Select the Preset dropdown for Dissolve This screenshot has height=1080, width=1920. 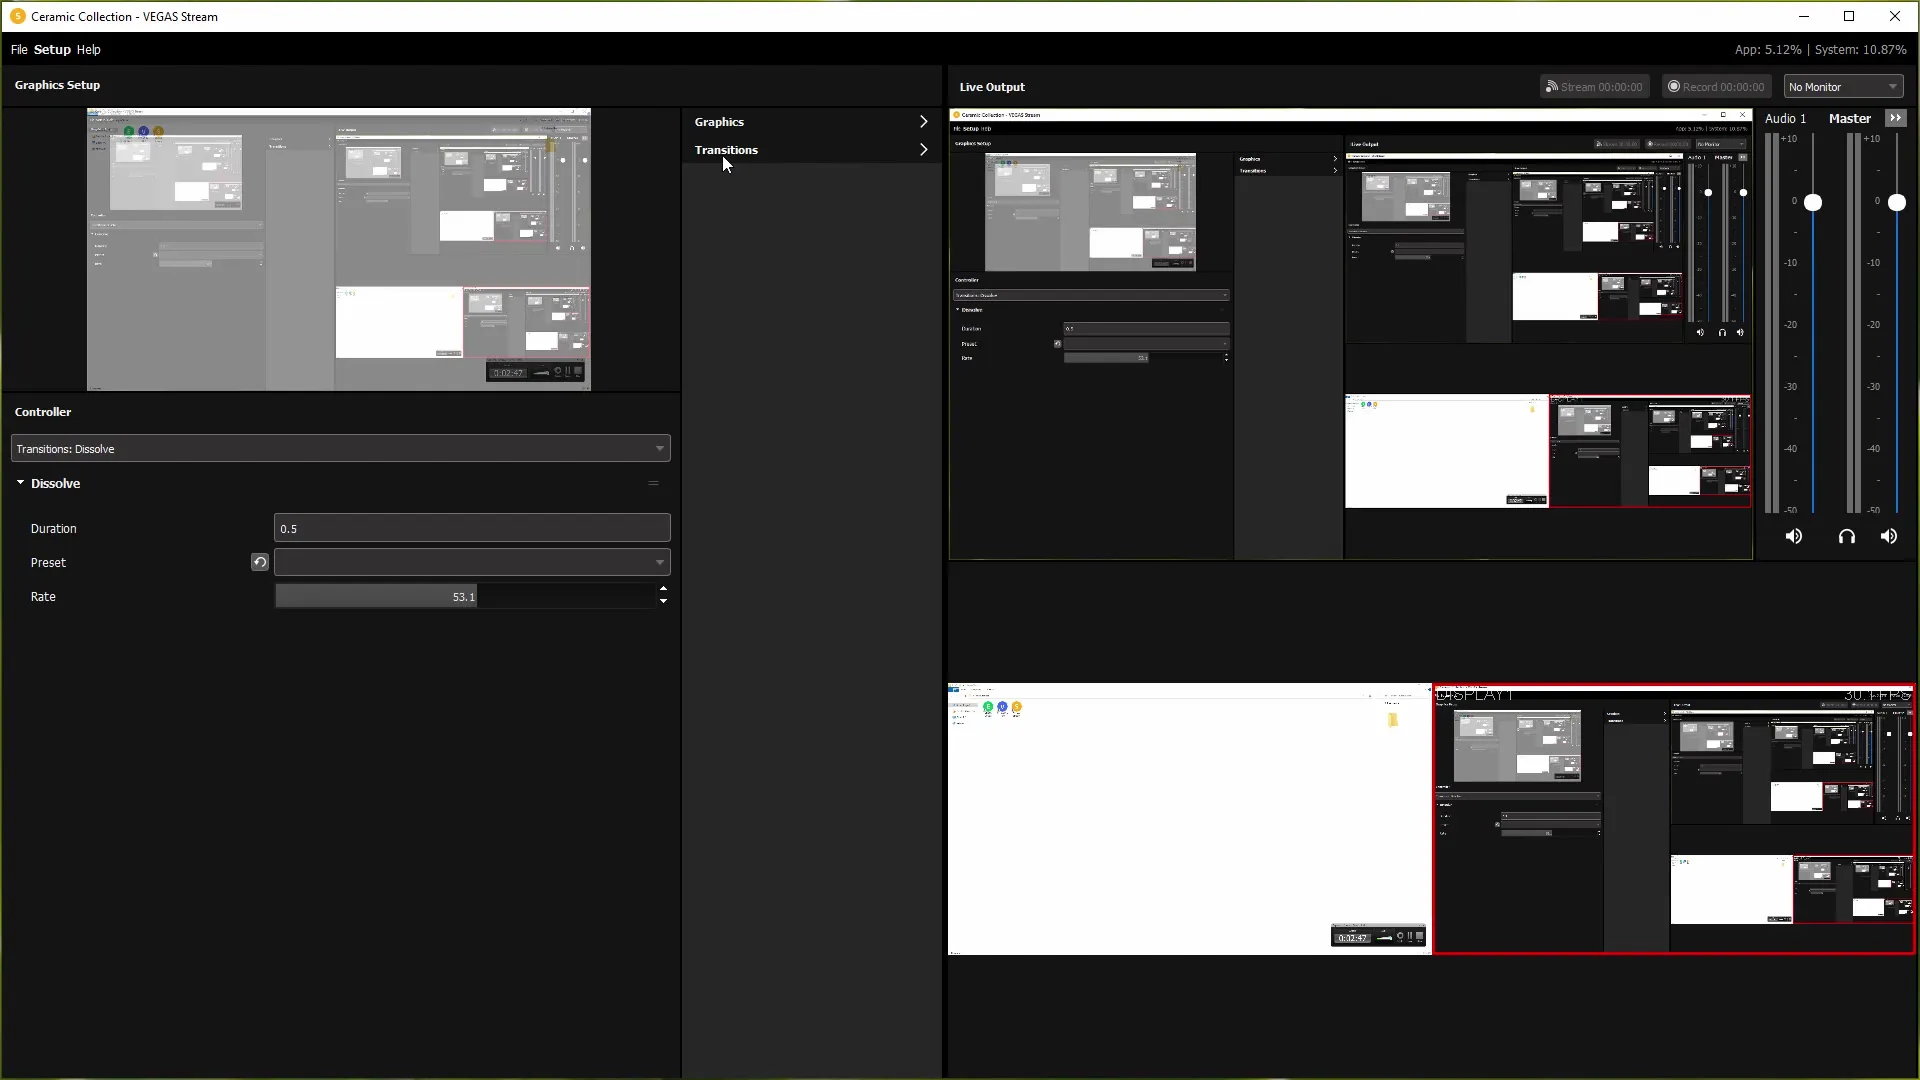point(469,560)
